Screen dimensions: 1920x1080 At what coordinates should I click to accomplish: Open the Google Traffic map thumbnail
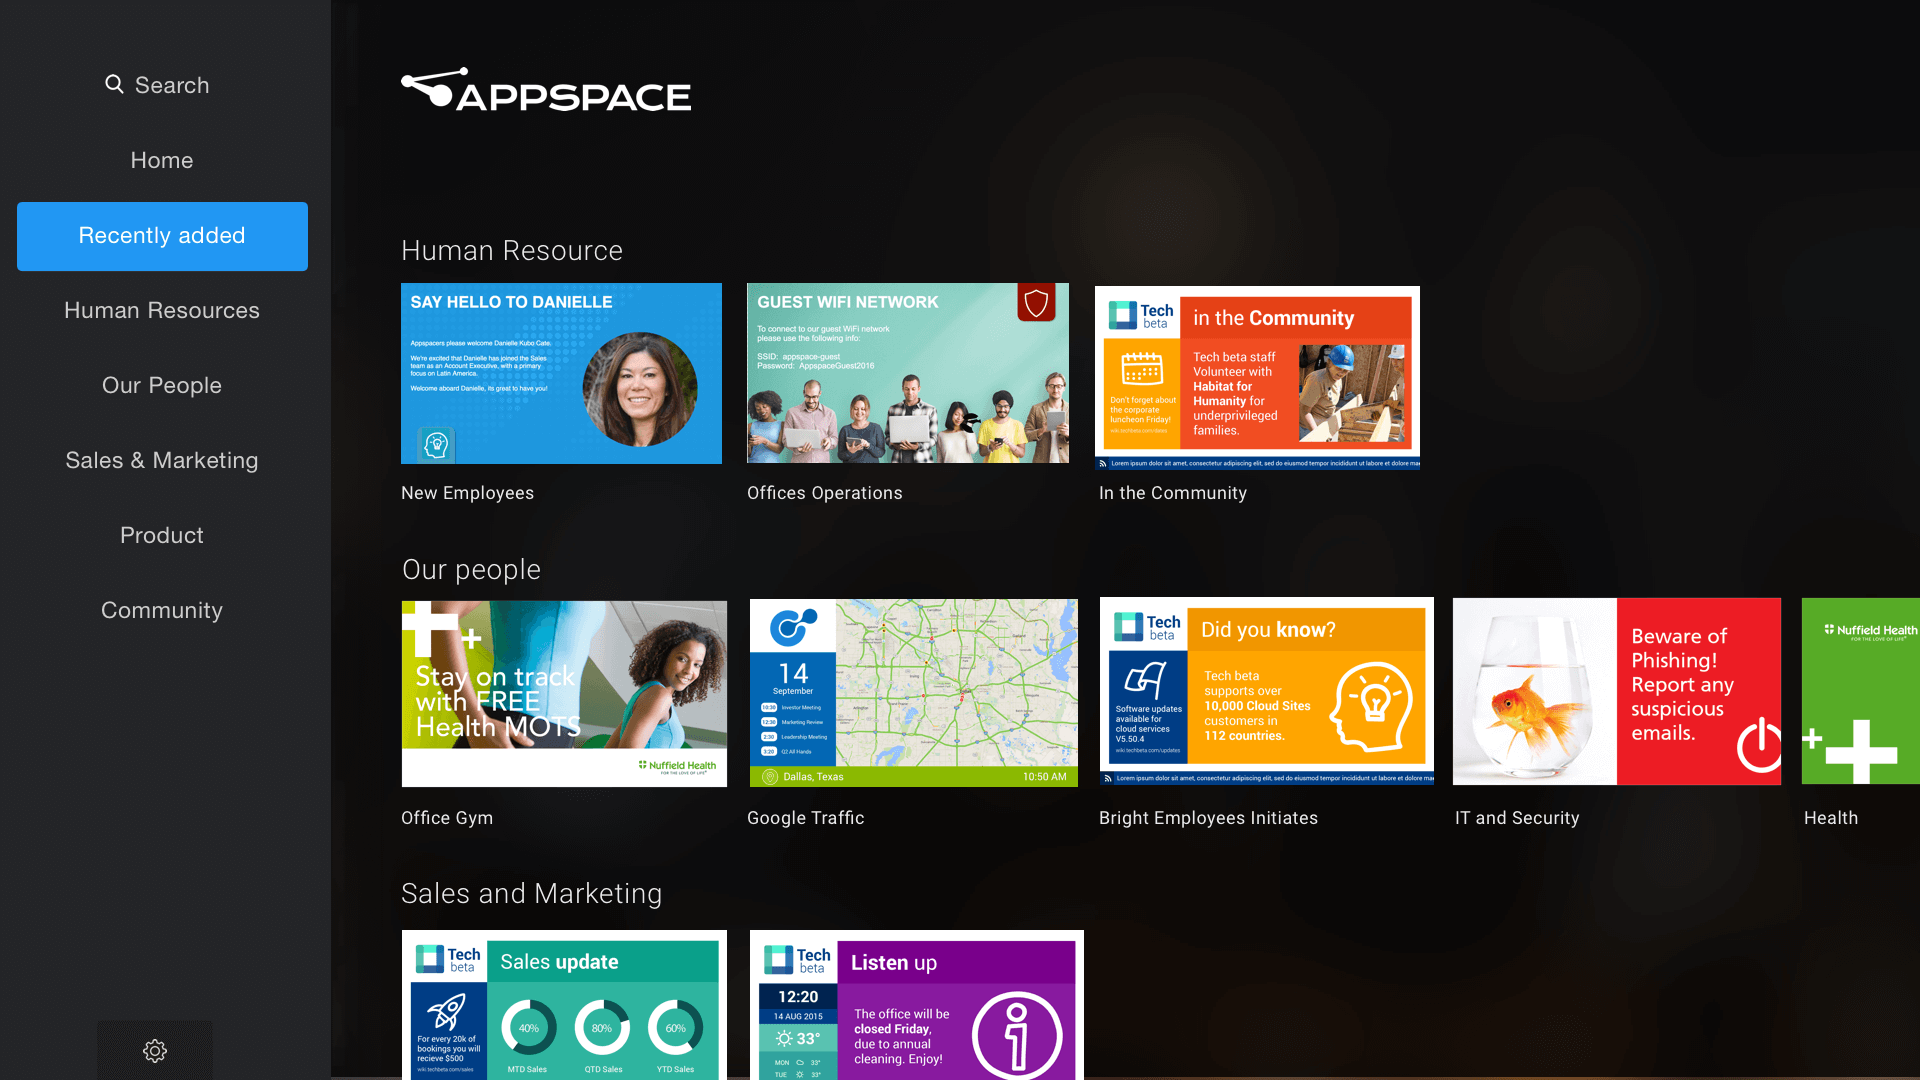click(x=913, y=692)
